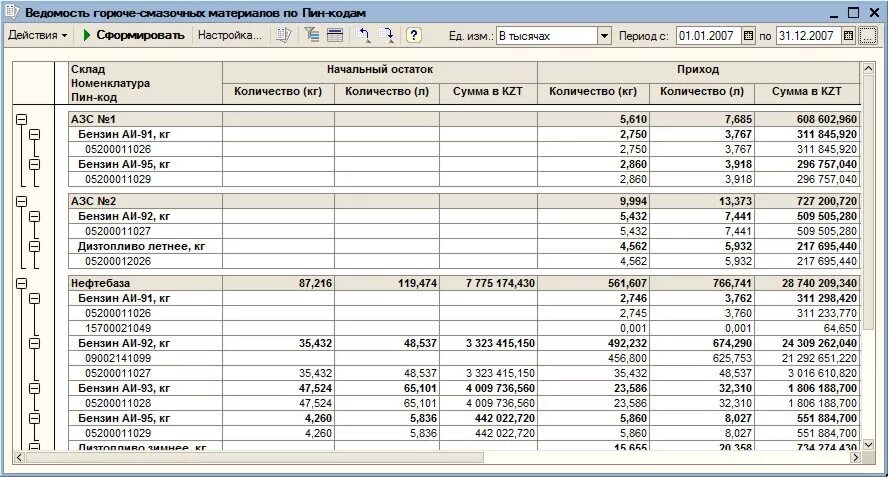The image size is (888, 477).
Task: Maximize the report window
Action: pyautogui.click(x=853, y=12)
